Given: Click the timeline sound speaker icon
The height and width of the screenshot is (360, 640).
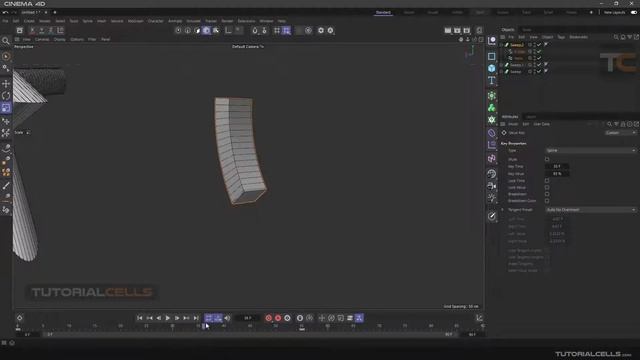Looking at the screenshot, I should pyautogui.click(x=227, y=318).
